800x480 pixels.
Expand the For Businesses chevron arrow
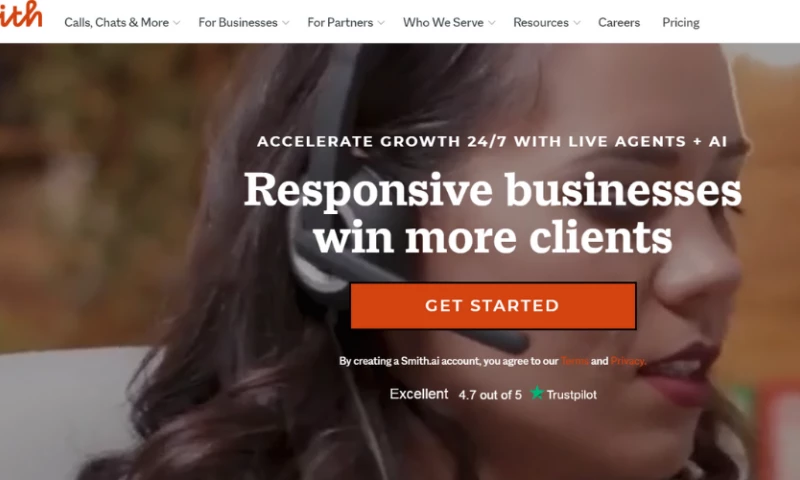pyautogui.click(x=285, y=23)
